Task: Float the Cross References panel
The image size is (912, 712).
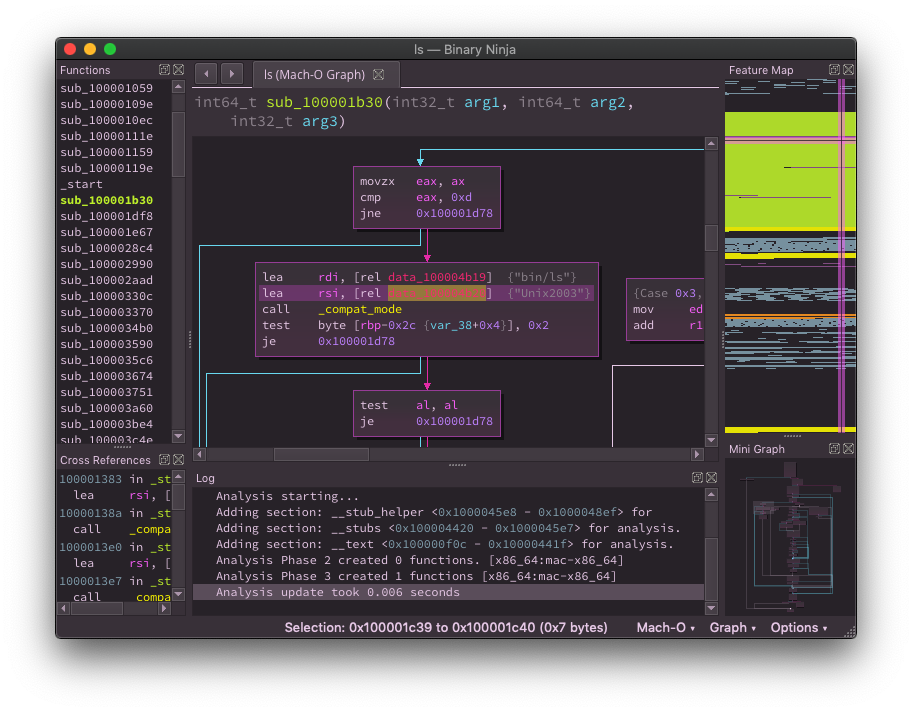Action: 164,460
